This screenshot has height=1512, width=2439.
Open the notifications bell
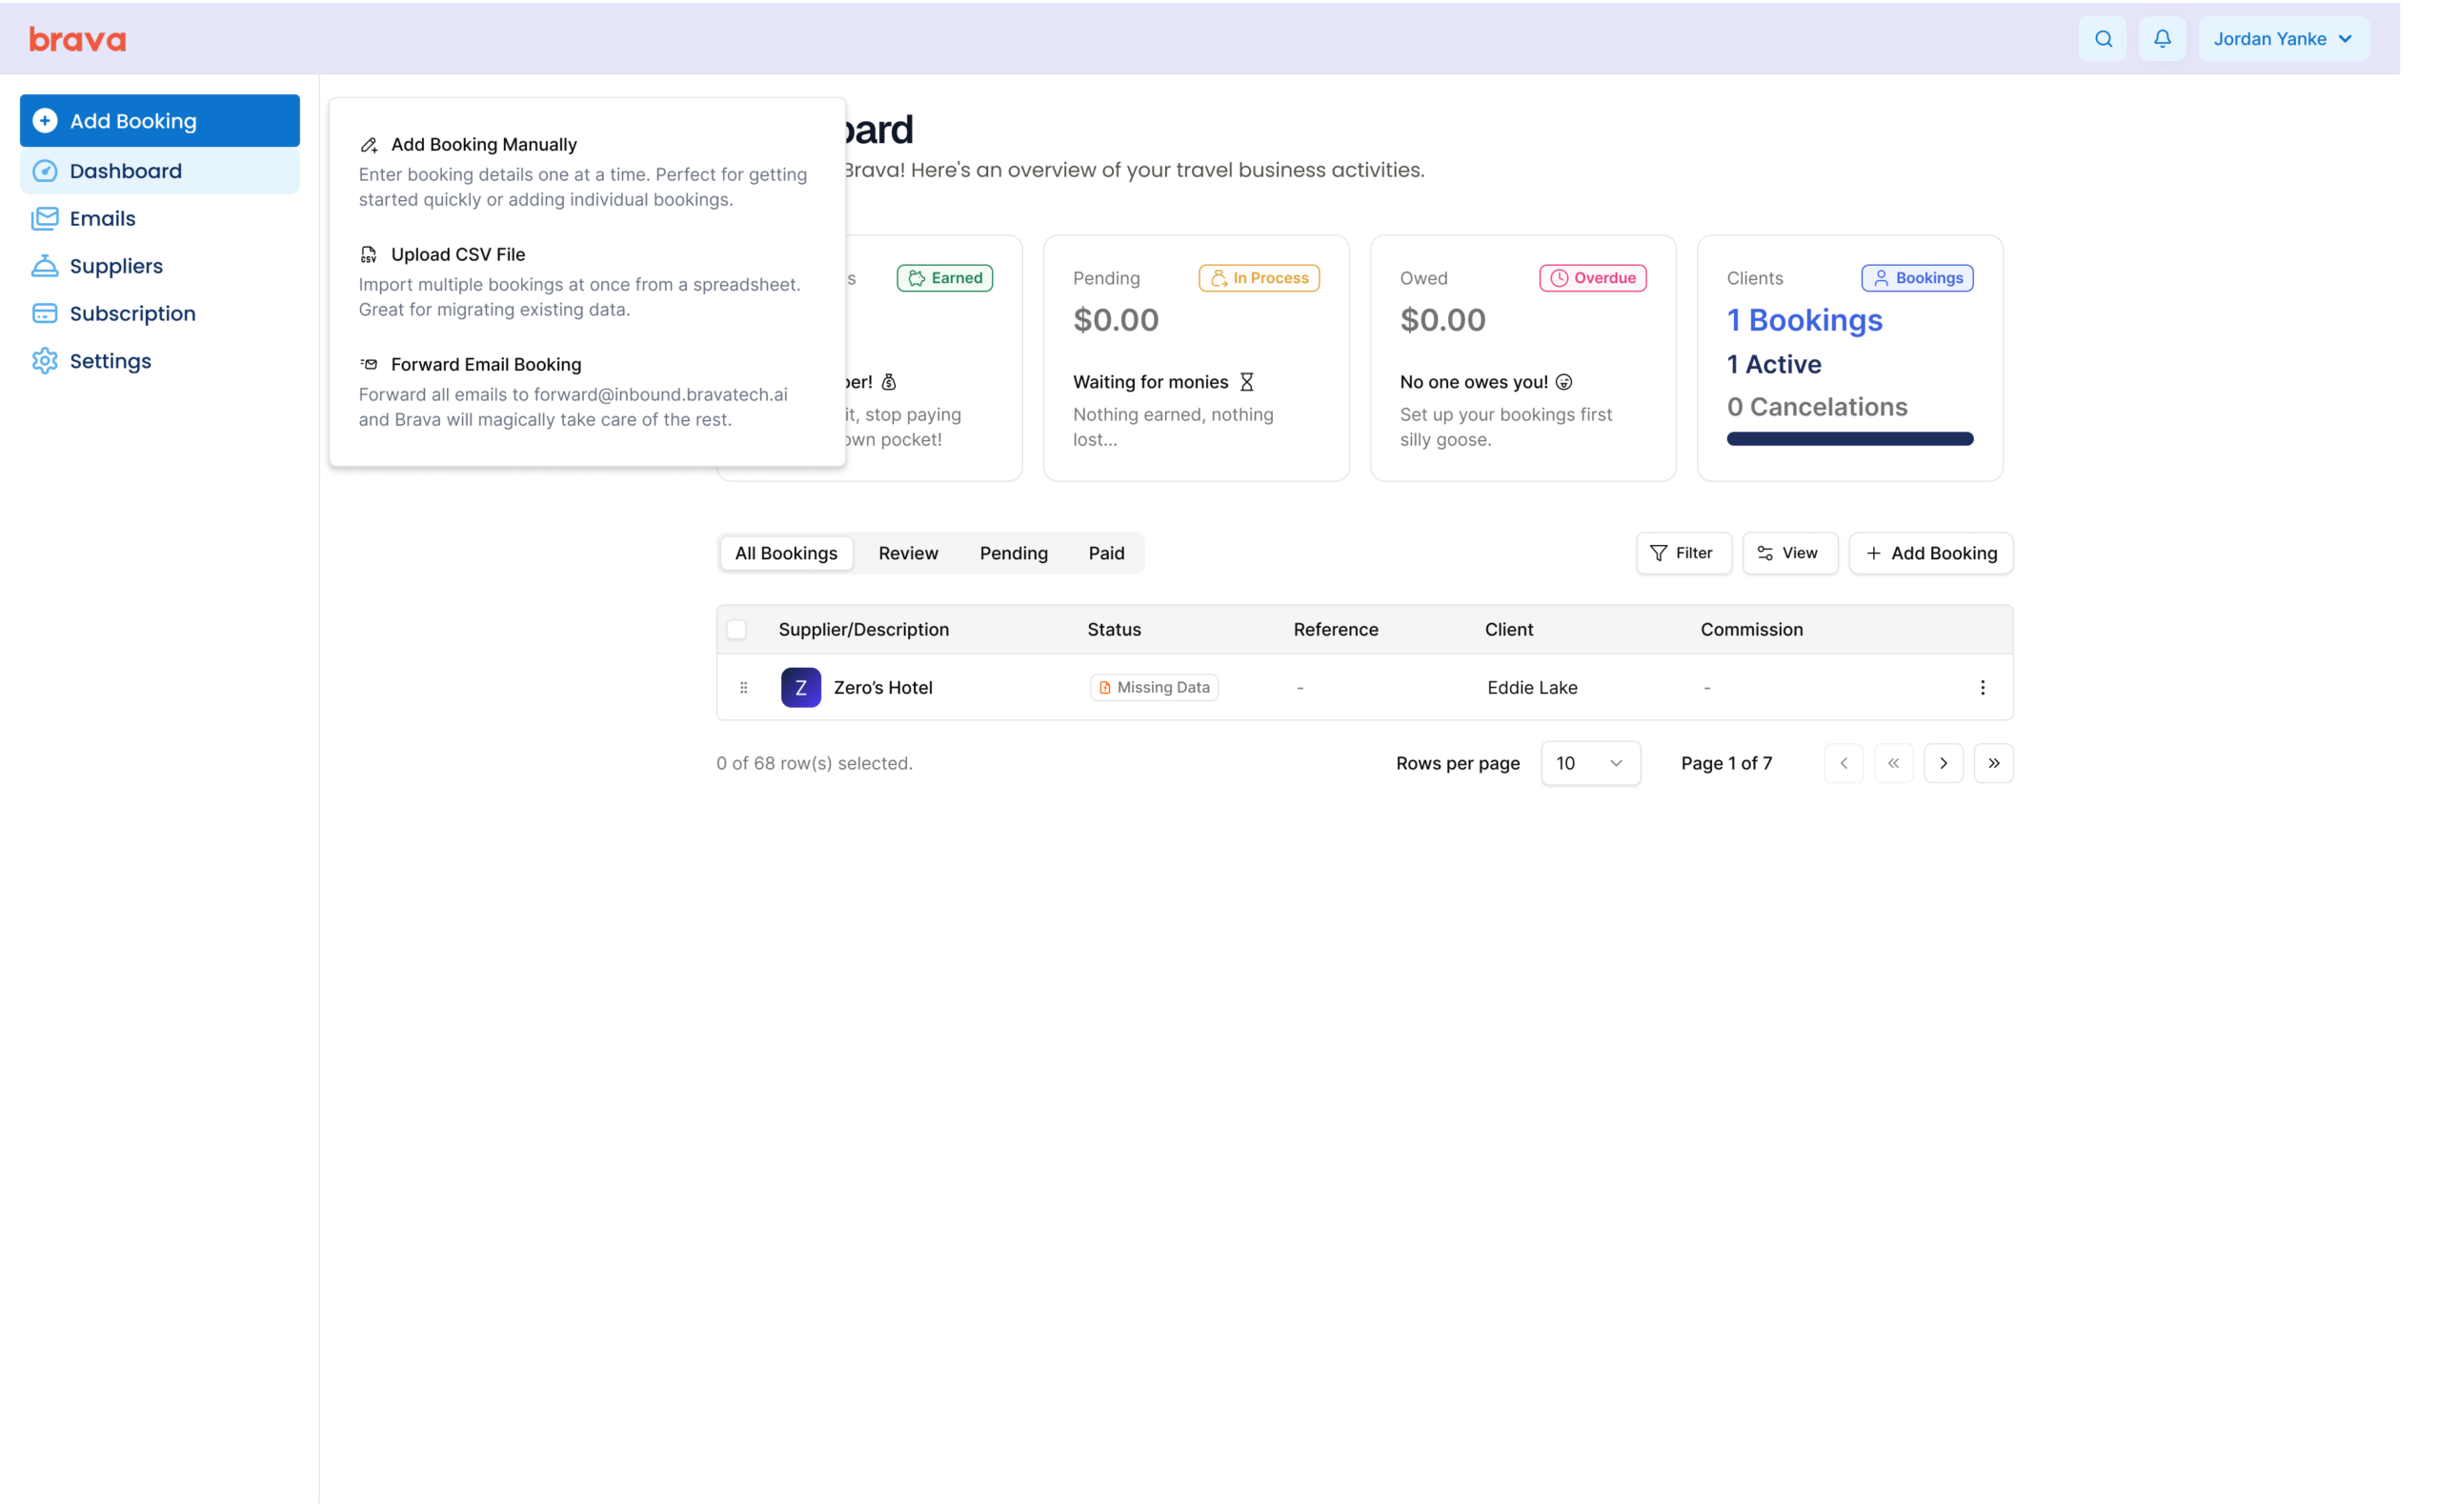[x=2162, y=39]
